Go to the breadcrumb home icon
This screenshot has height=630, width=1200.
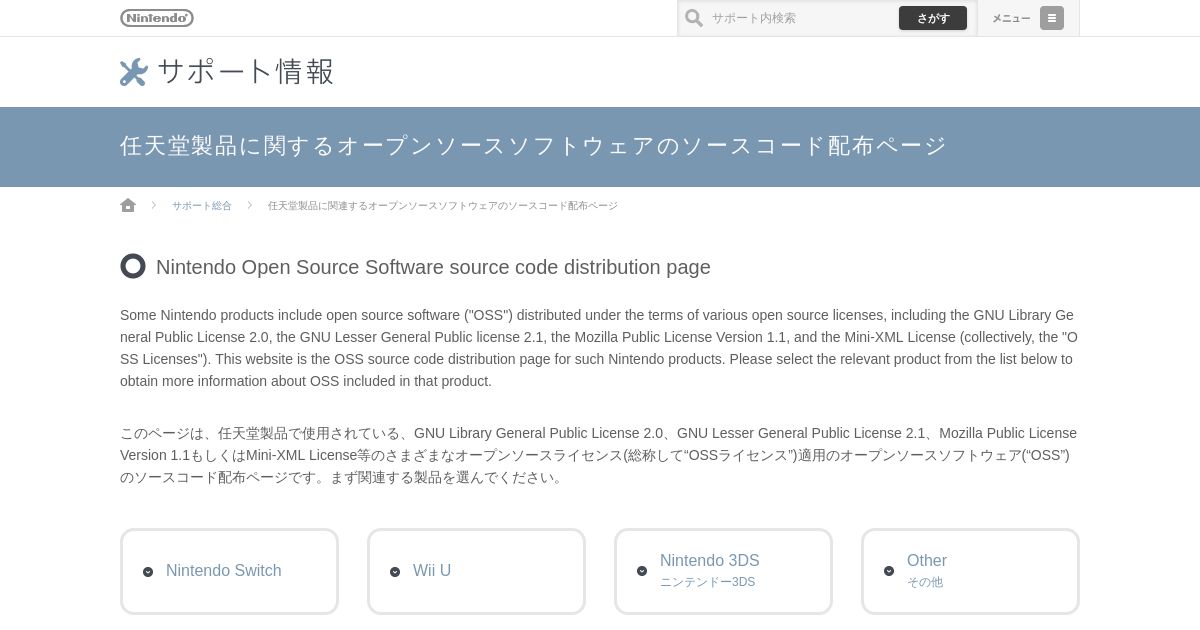[x=128, y=205]
